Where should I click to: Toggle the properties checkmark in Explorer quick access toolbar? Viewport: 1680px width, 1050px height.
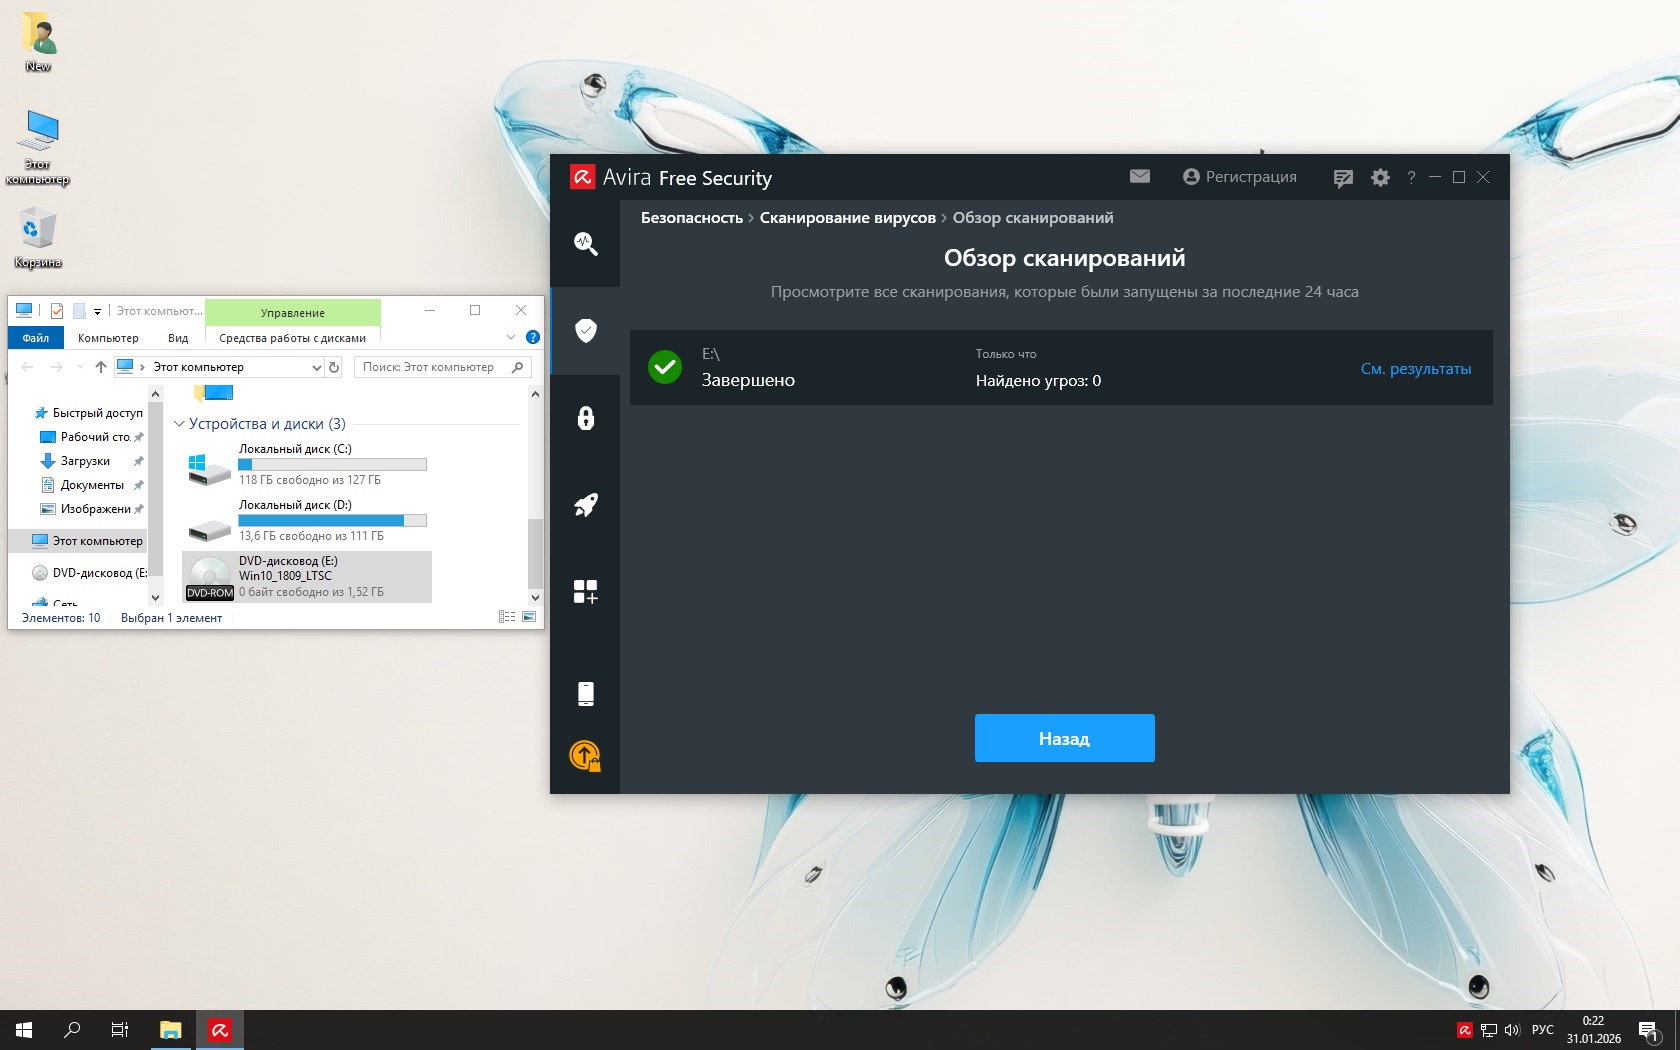click(57, 311)
